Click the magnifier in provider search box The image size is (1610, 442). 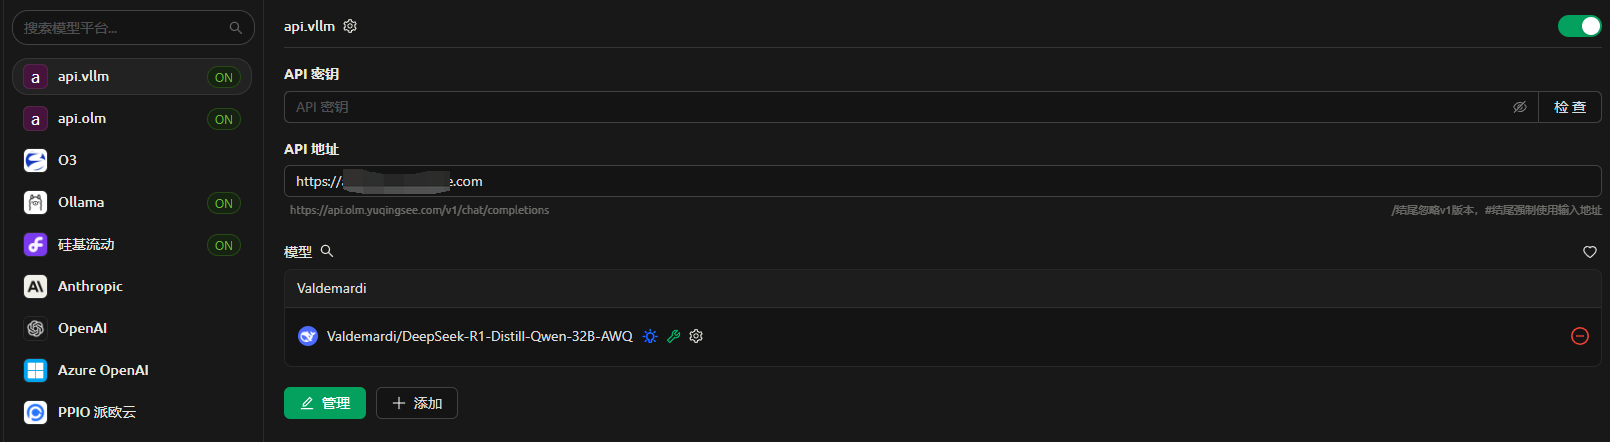pos(236,28)
